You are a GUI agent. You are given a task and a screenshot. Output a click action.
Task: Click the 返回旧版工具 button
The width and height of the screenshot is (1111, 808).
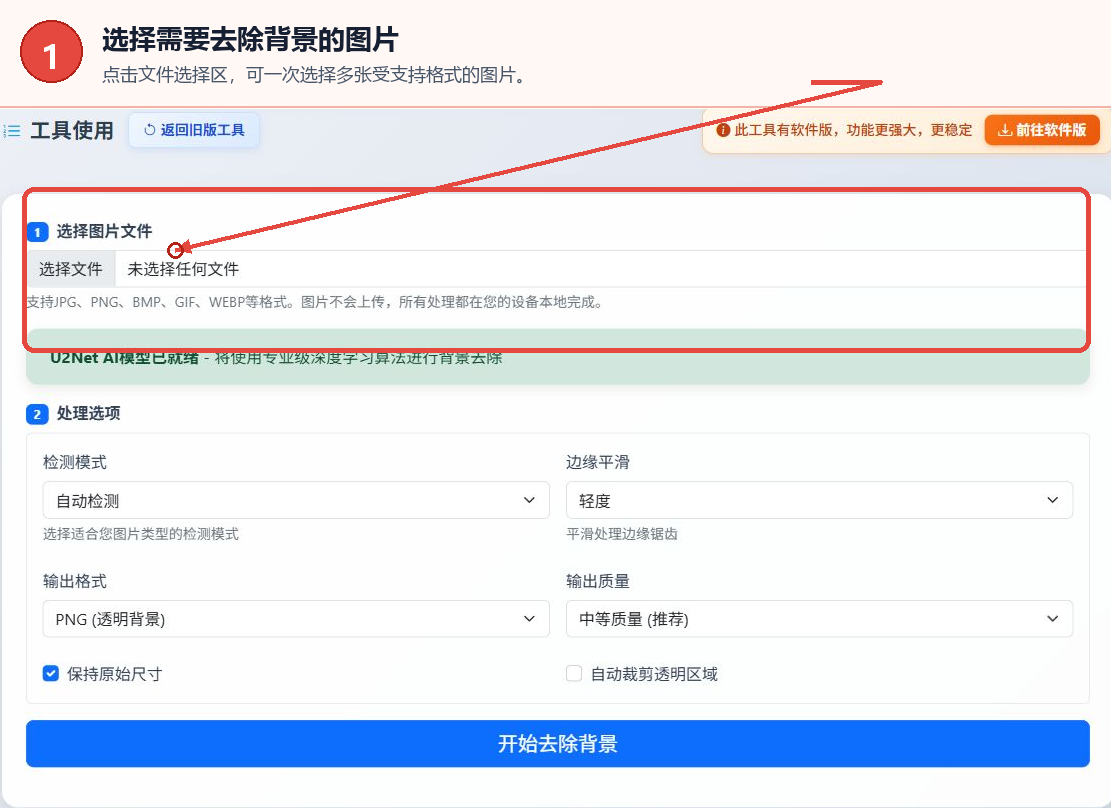tap(194, 130)
